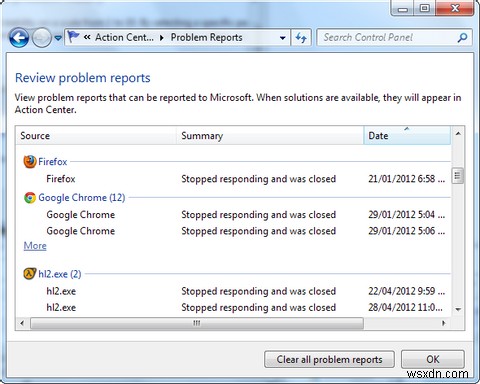
Task: Minimize the Problem Reports window
Action: [x=403, y=8]
